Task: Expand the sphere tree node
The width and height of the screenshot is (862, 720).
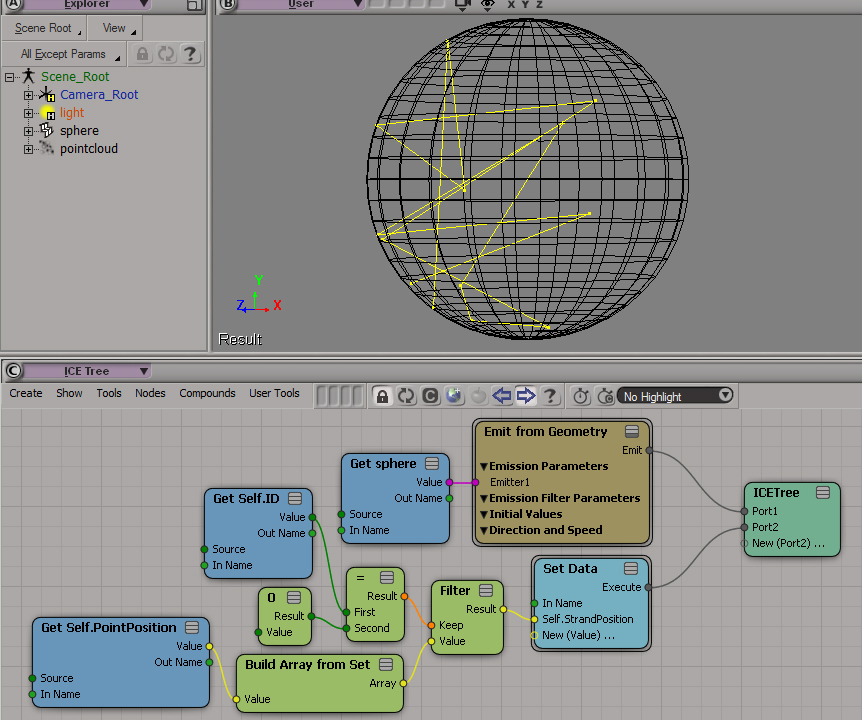Action: (29, 131)
